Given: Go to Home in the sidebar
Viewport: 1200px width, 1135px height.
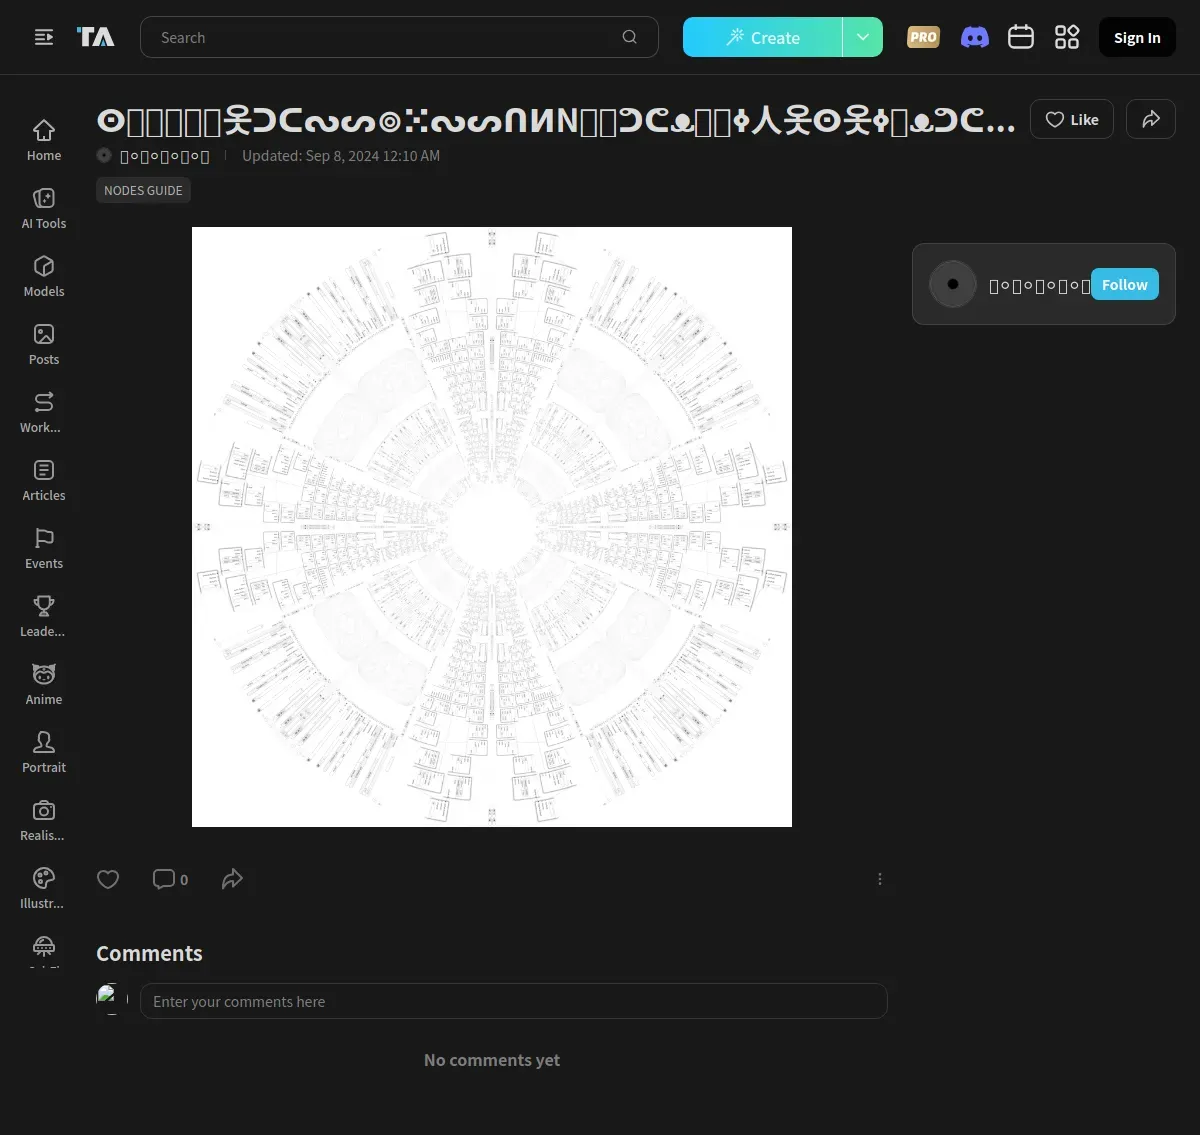Looking at the screenshot, I should coord(44,141).
